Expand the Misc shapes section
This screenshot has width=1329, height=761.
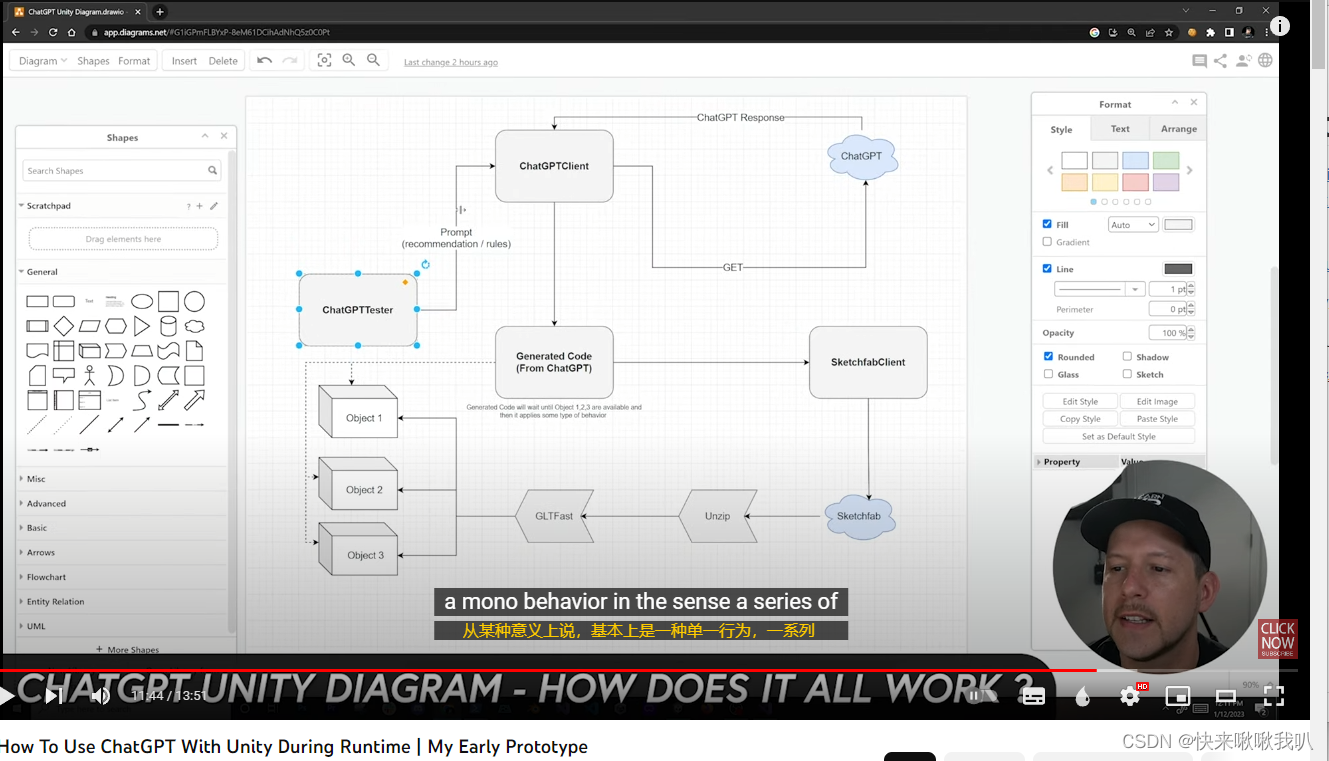pos(33,479)
